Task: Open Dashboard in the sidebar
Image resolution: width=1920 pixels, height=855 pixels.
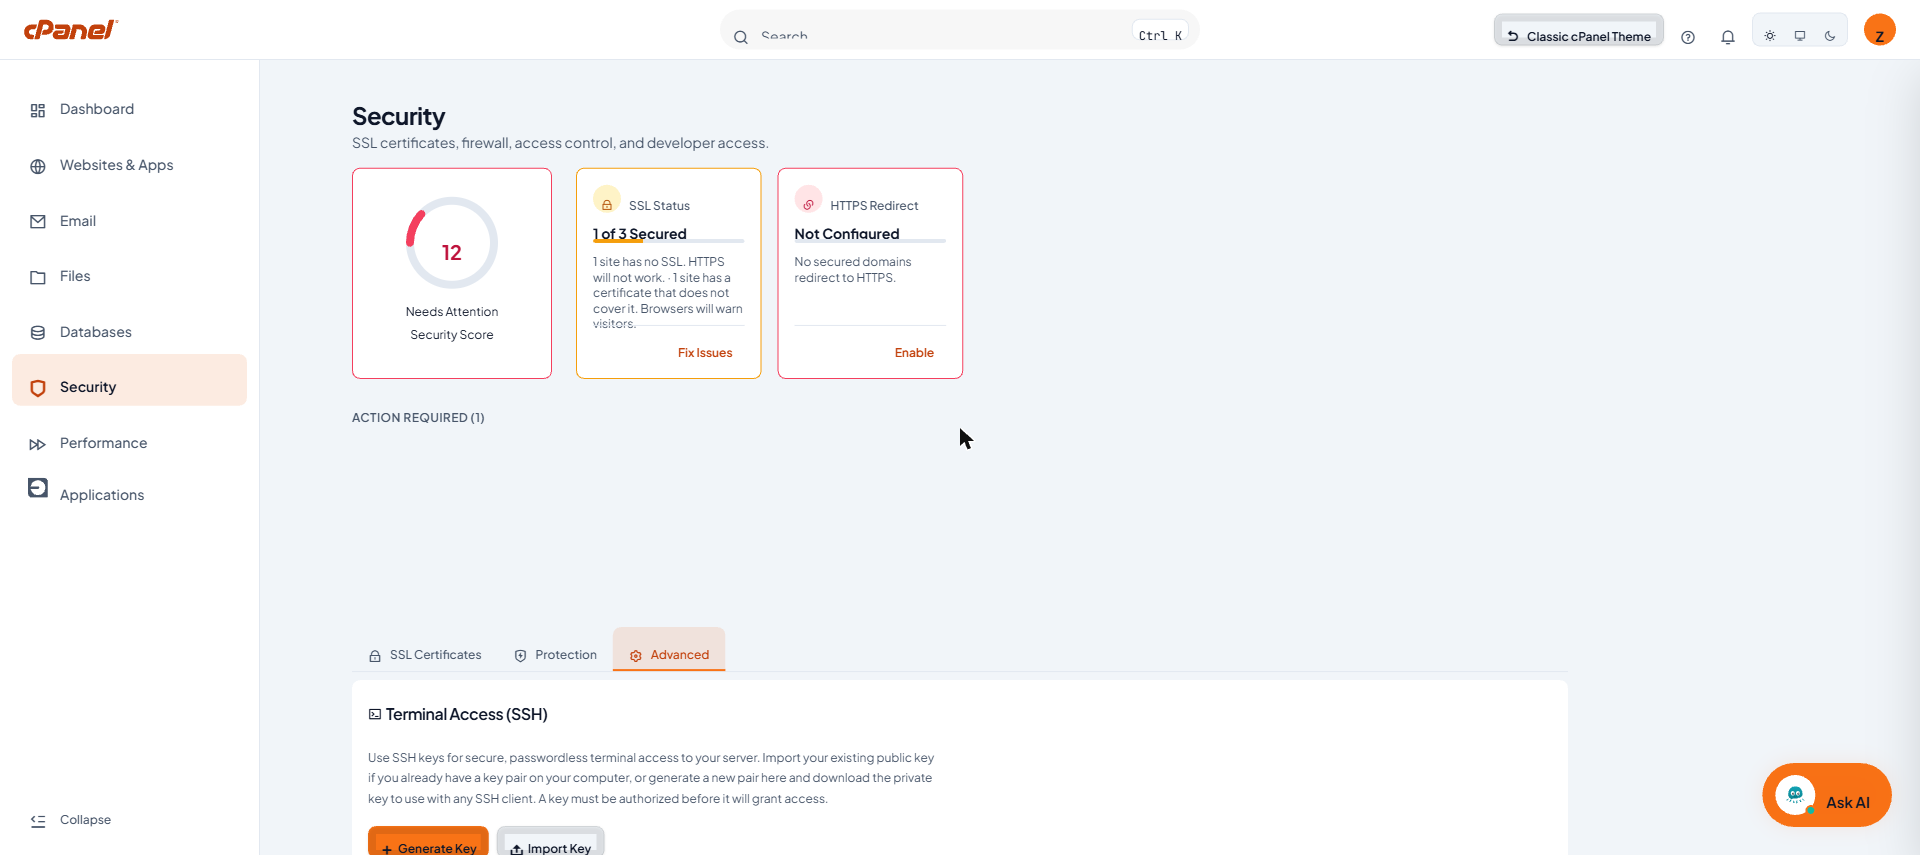Action: [x=129, y=109]
